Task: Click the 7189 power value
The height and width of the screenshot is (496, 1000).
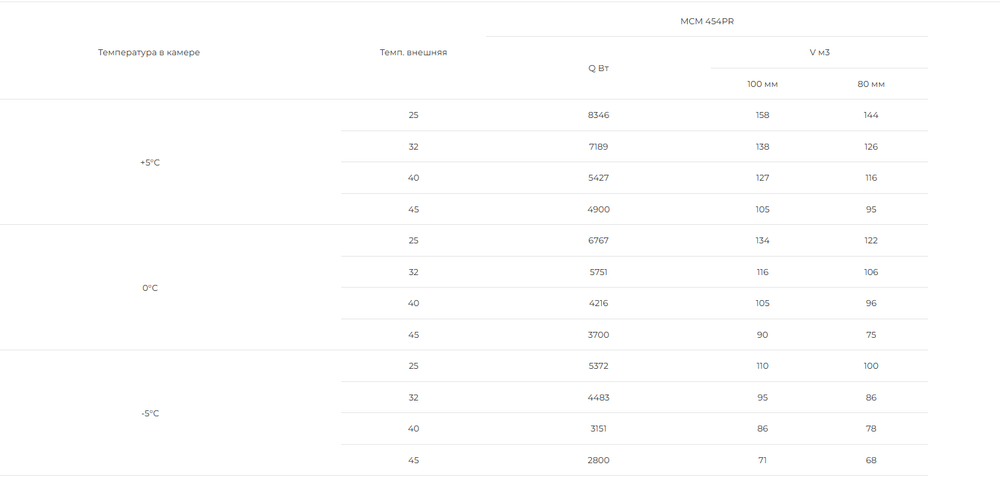Action: click(598, 147)
